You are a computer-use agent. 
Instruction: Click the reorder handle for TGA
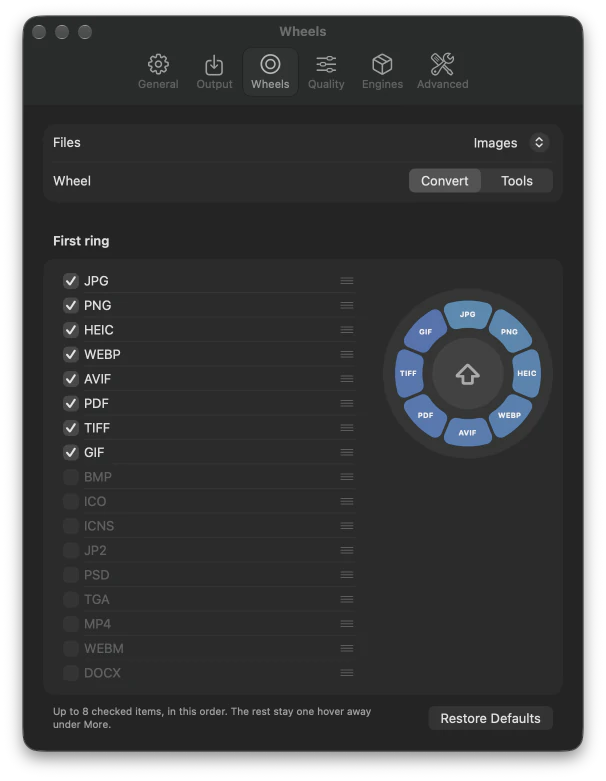tap(347, 599)
